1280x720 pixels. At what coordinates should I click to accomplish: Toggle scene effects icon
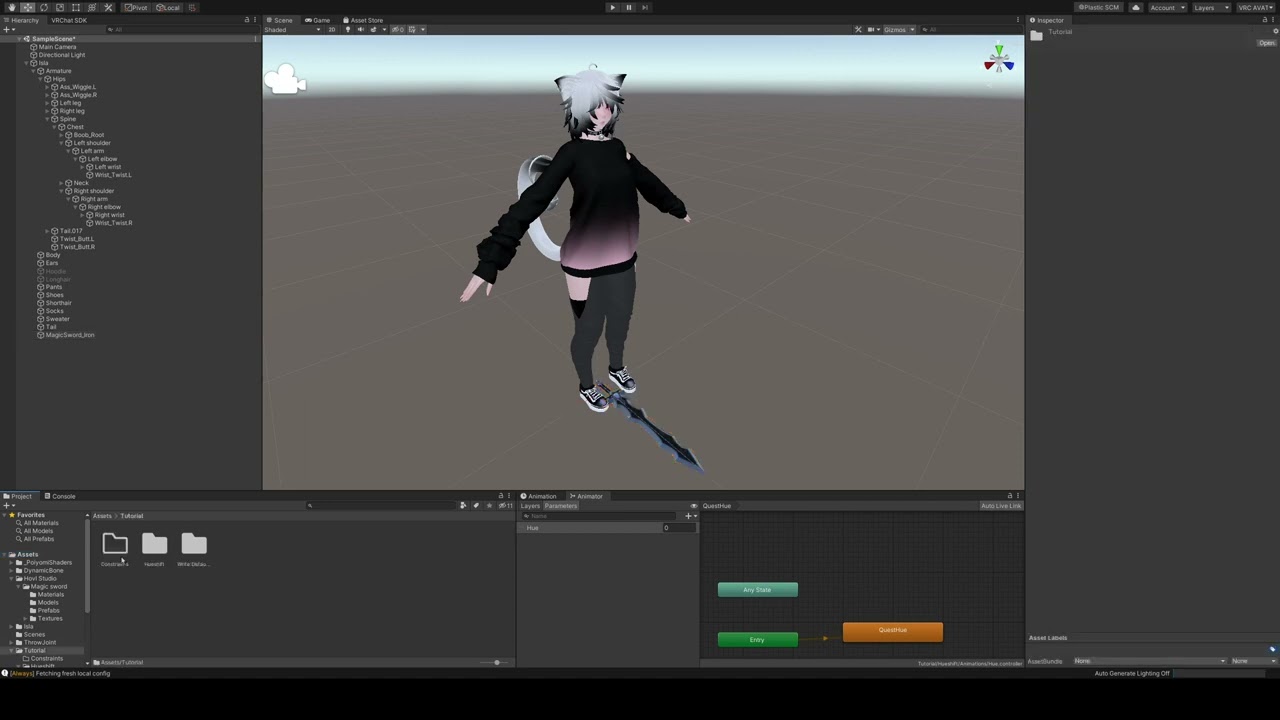pyautogui.click(x=374, y=29)
